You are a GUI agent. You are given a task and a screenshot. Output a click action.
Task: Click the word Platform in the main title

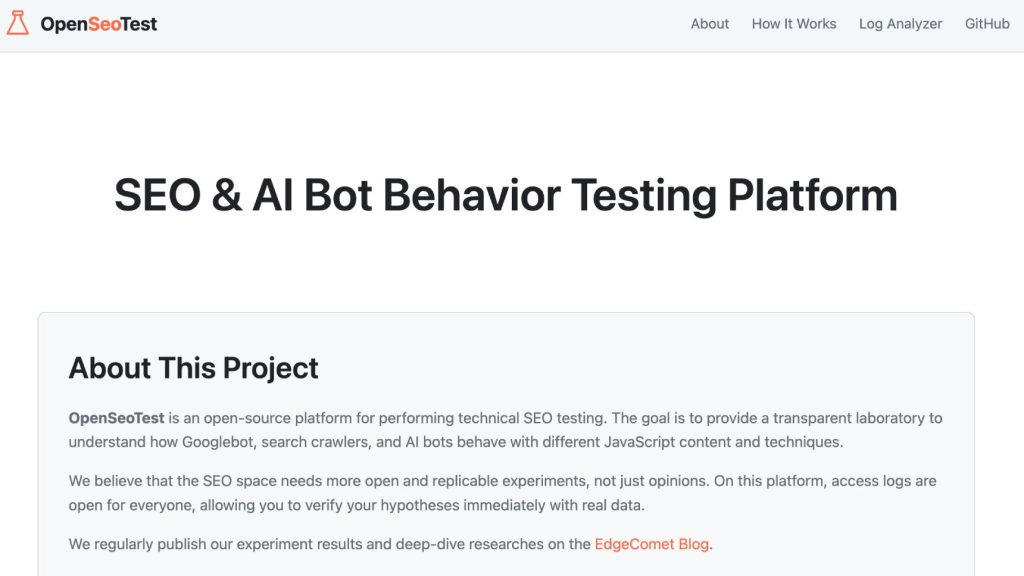coord(812,195)
